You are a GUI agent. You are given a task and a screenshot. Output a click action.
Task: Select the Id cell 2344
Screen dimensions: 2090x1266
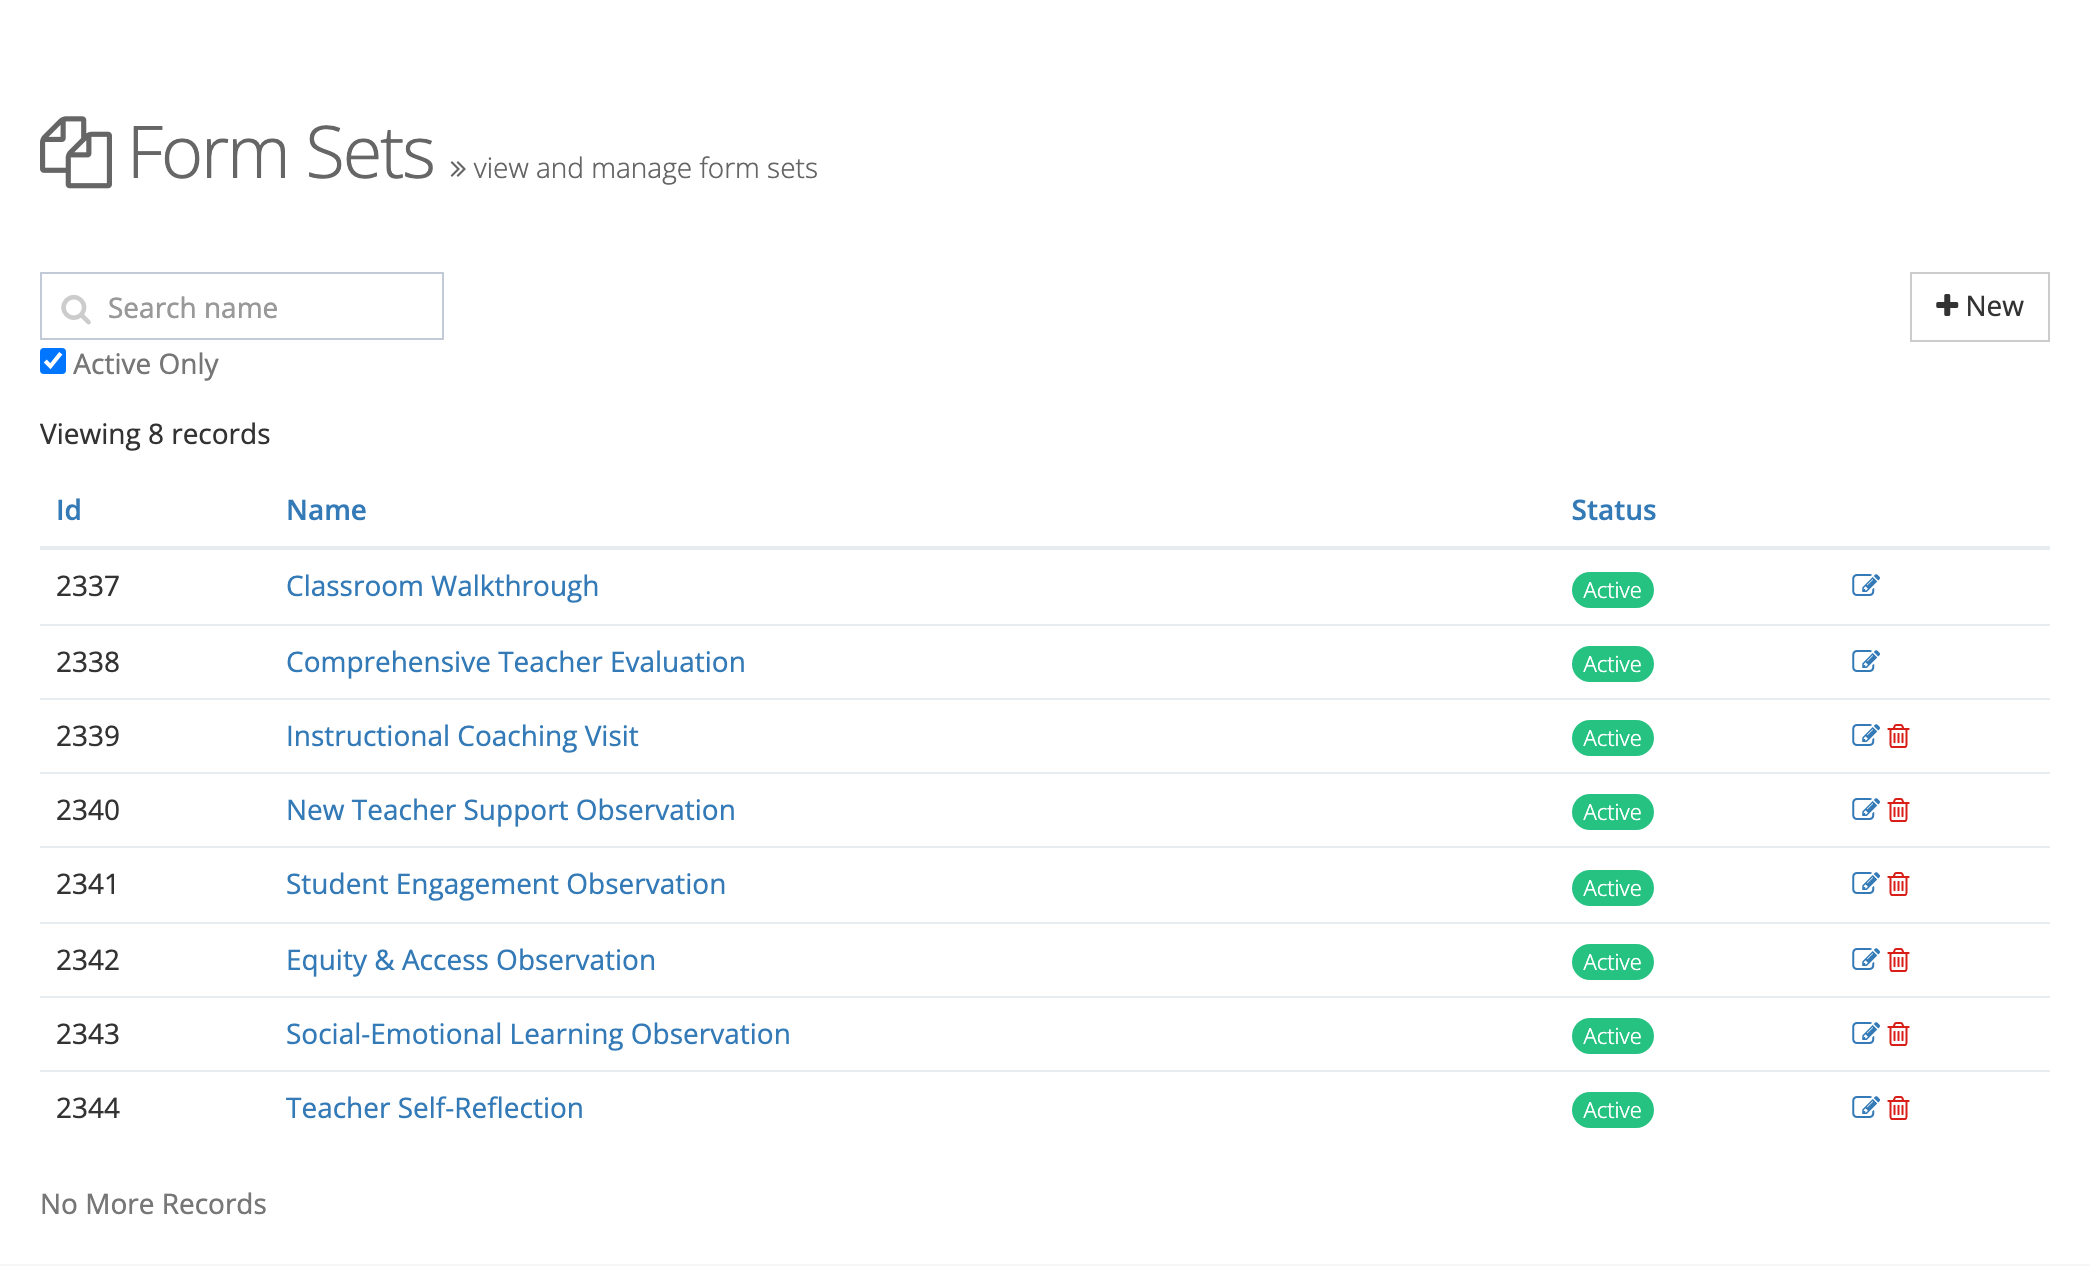tap(88, 1108)
